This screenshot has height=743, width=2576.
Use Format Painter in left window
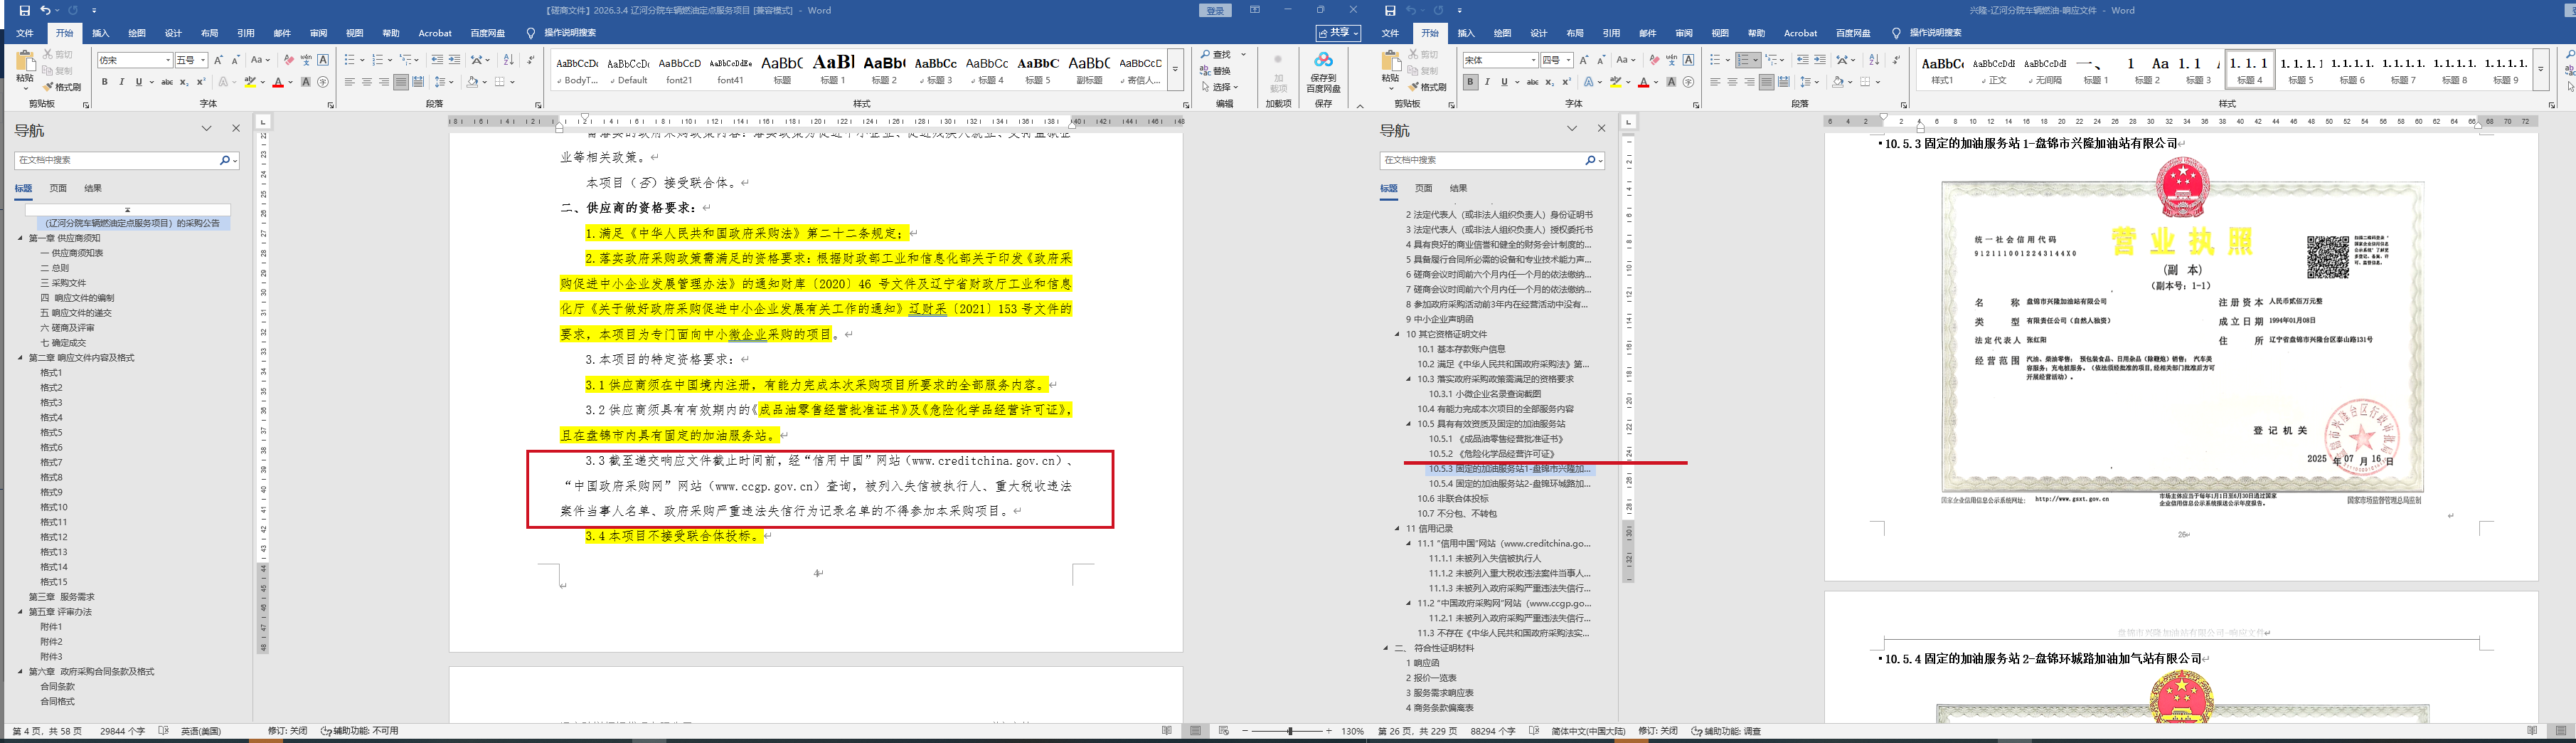tap(63, 87)
